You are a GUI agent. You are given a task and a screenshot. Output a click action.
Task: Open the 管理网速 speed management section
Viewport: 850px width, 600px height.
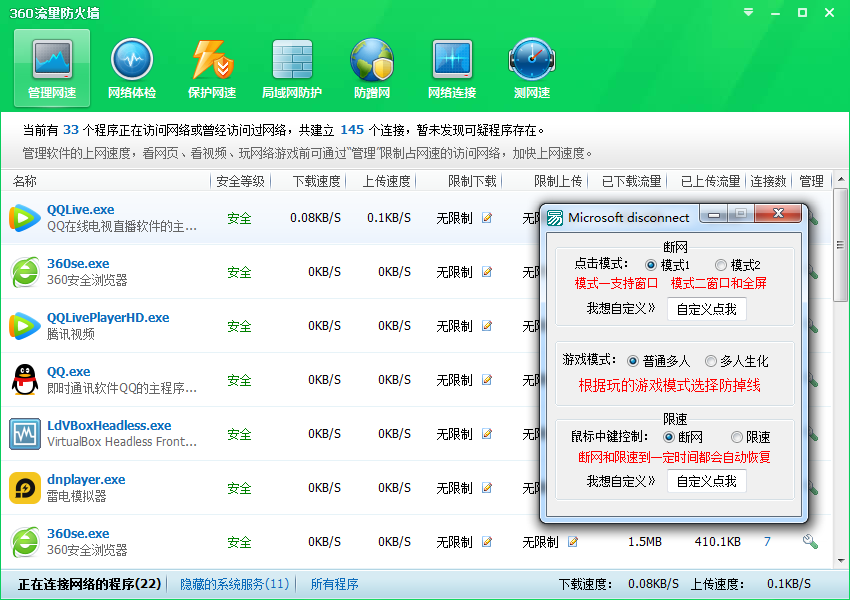pyautogui.click(x=52, y=68)
